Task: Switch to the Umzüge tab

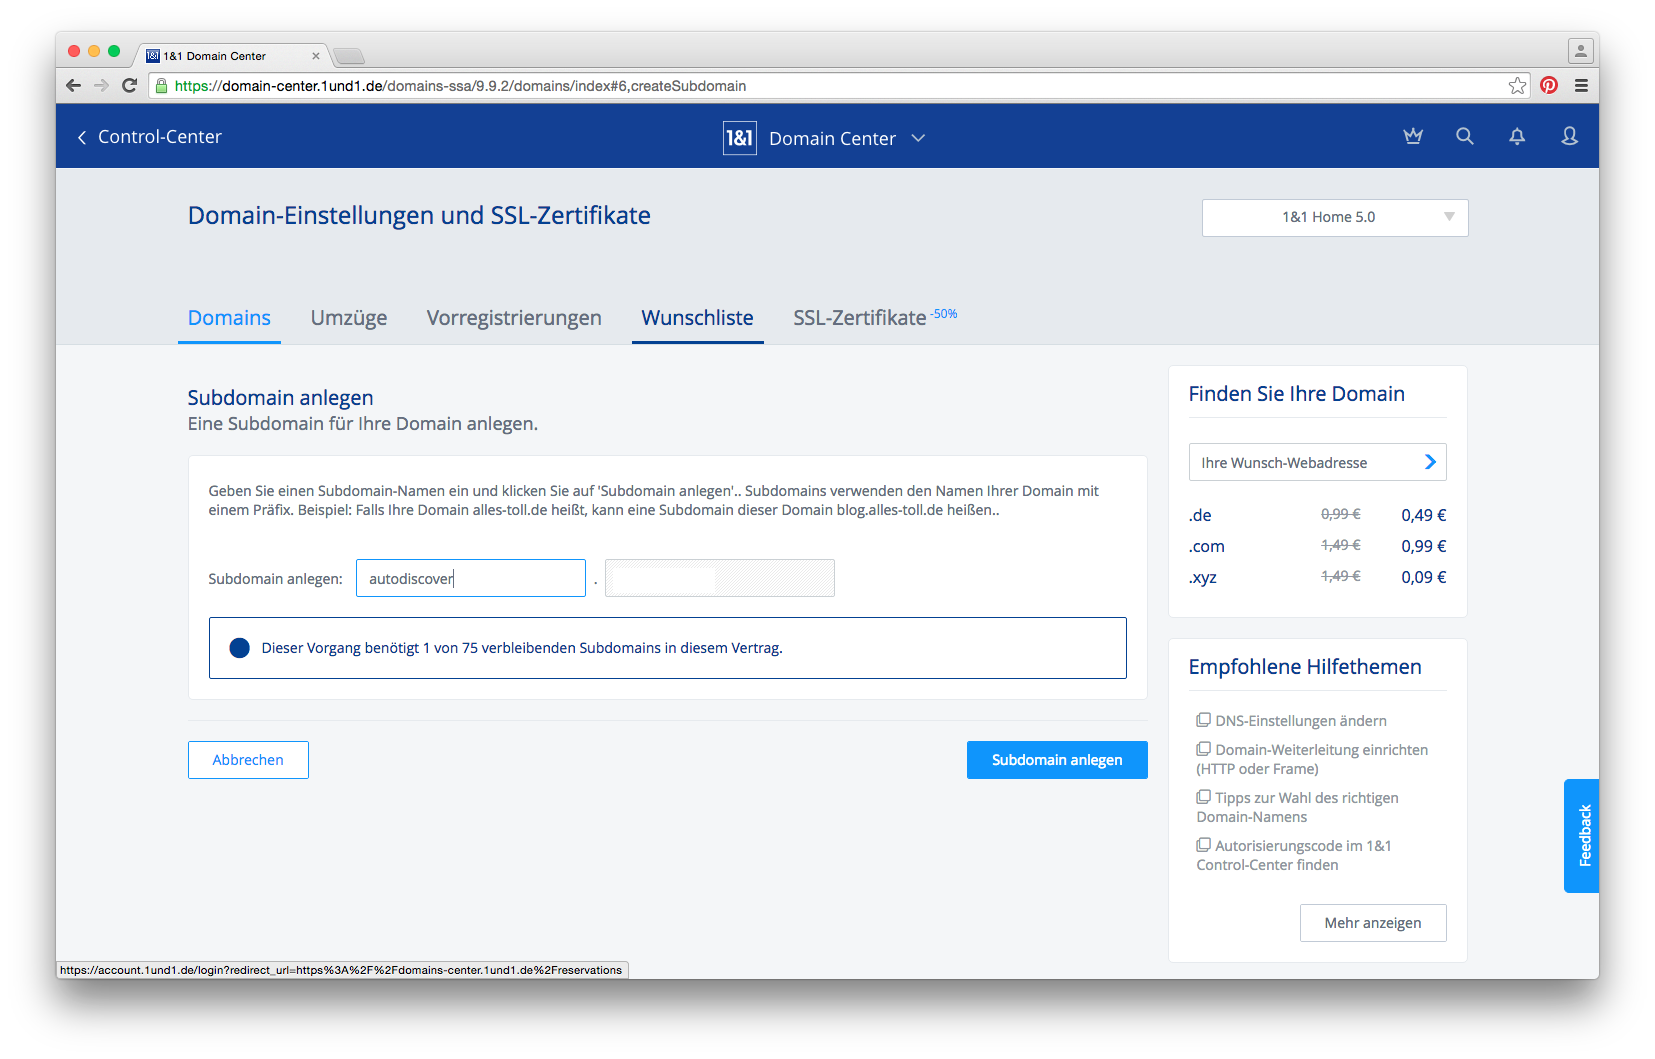Action: click(x=348, y=318)
